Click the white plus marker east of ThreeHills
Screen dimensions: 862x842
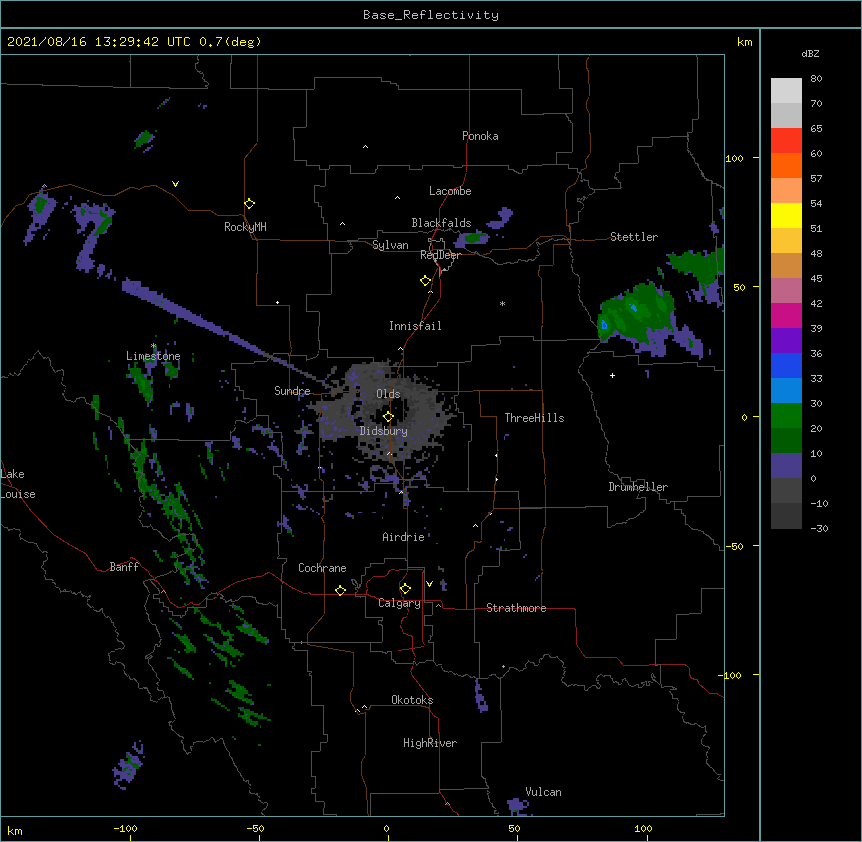click(612, 375)
